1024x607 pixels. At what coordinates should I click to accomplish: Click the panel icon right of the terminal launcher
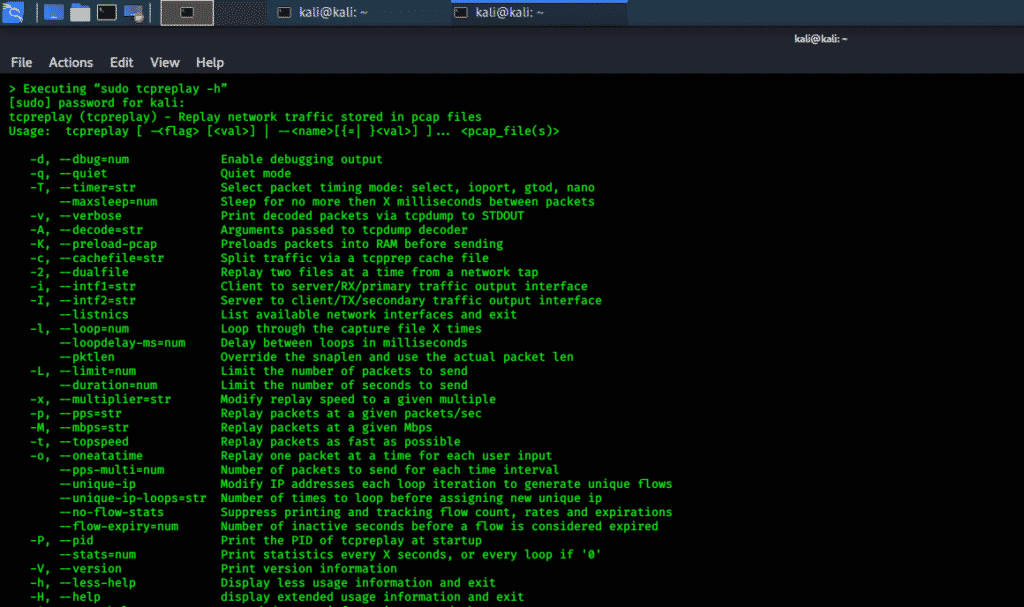134,12
